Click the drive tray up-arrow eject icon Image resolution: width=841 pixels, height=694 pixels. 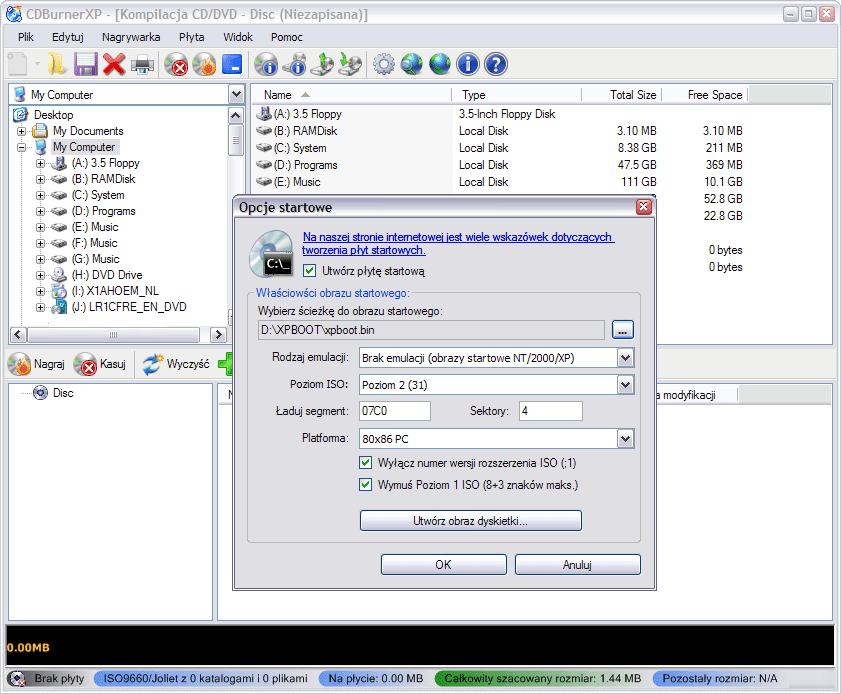[322, 64]
